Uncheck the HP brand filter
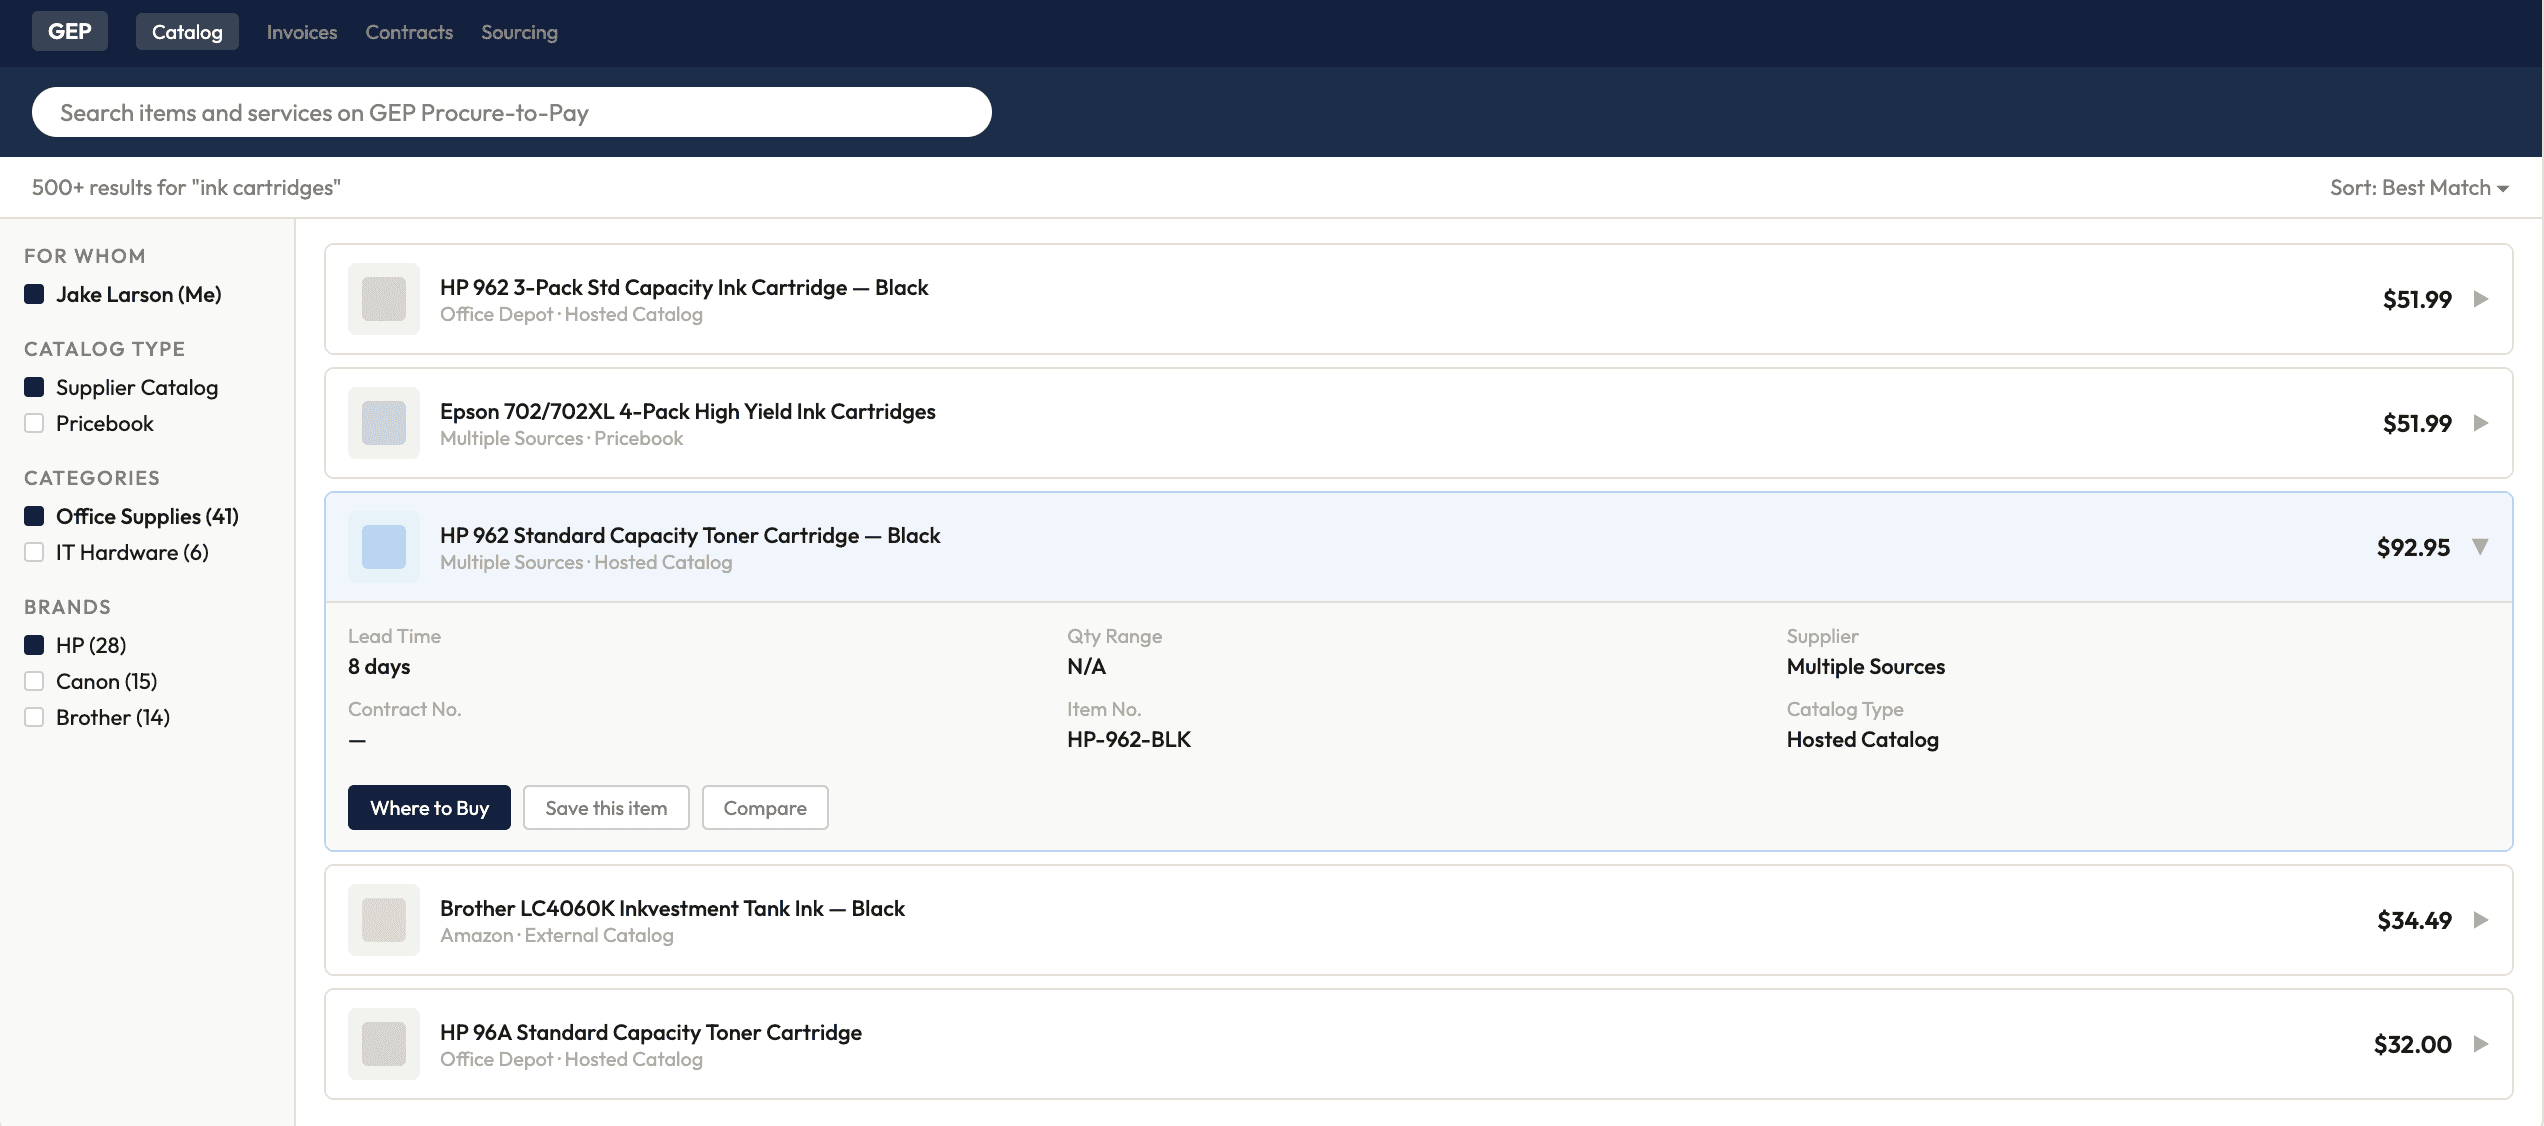 [34, 645]
